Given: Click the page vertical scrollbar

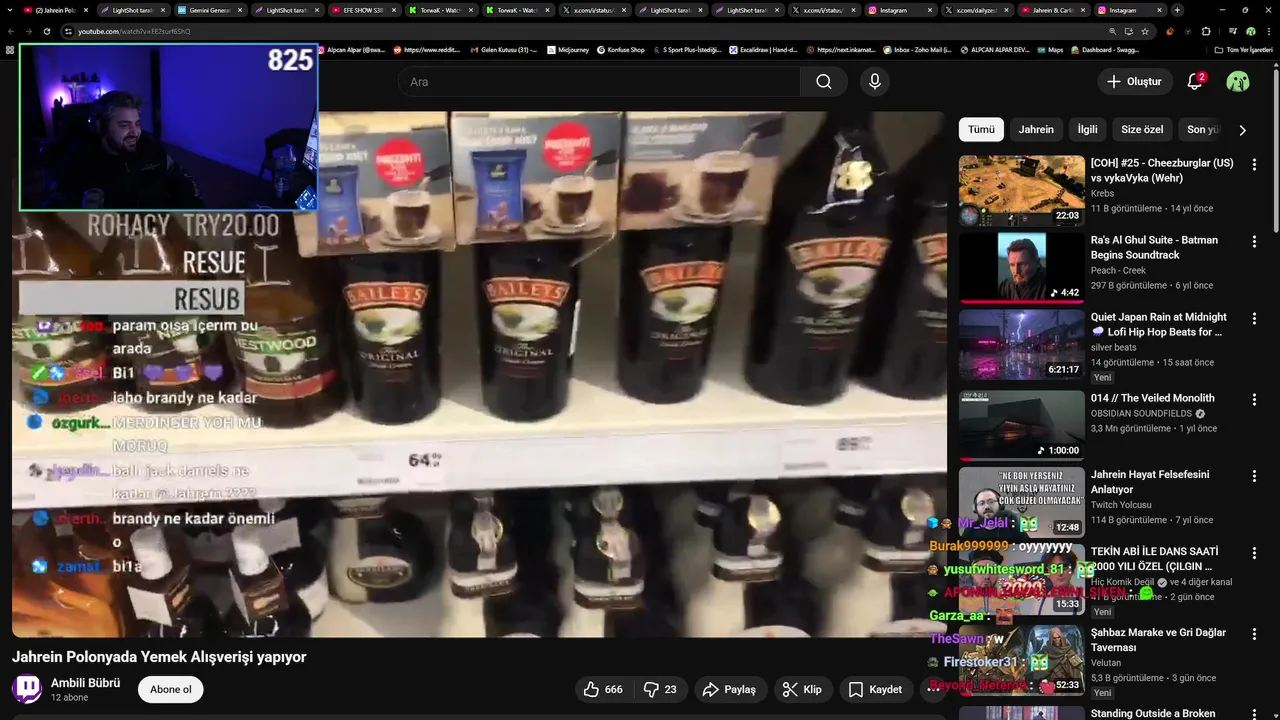Looking at the screenshot, I should coord(1276,150).
